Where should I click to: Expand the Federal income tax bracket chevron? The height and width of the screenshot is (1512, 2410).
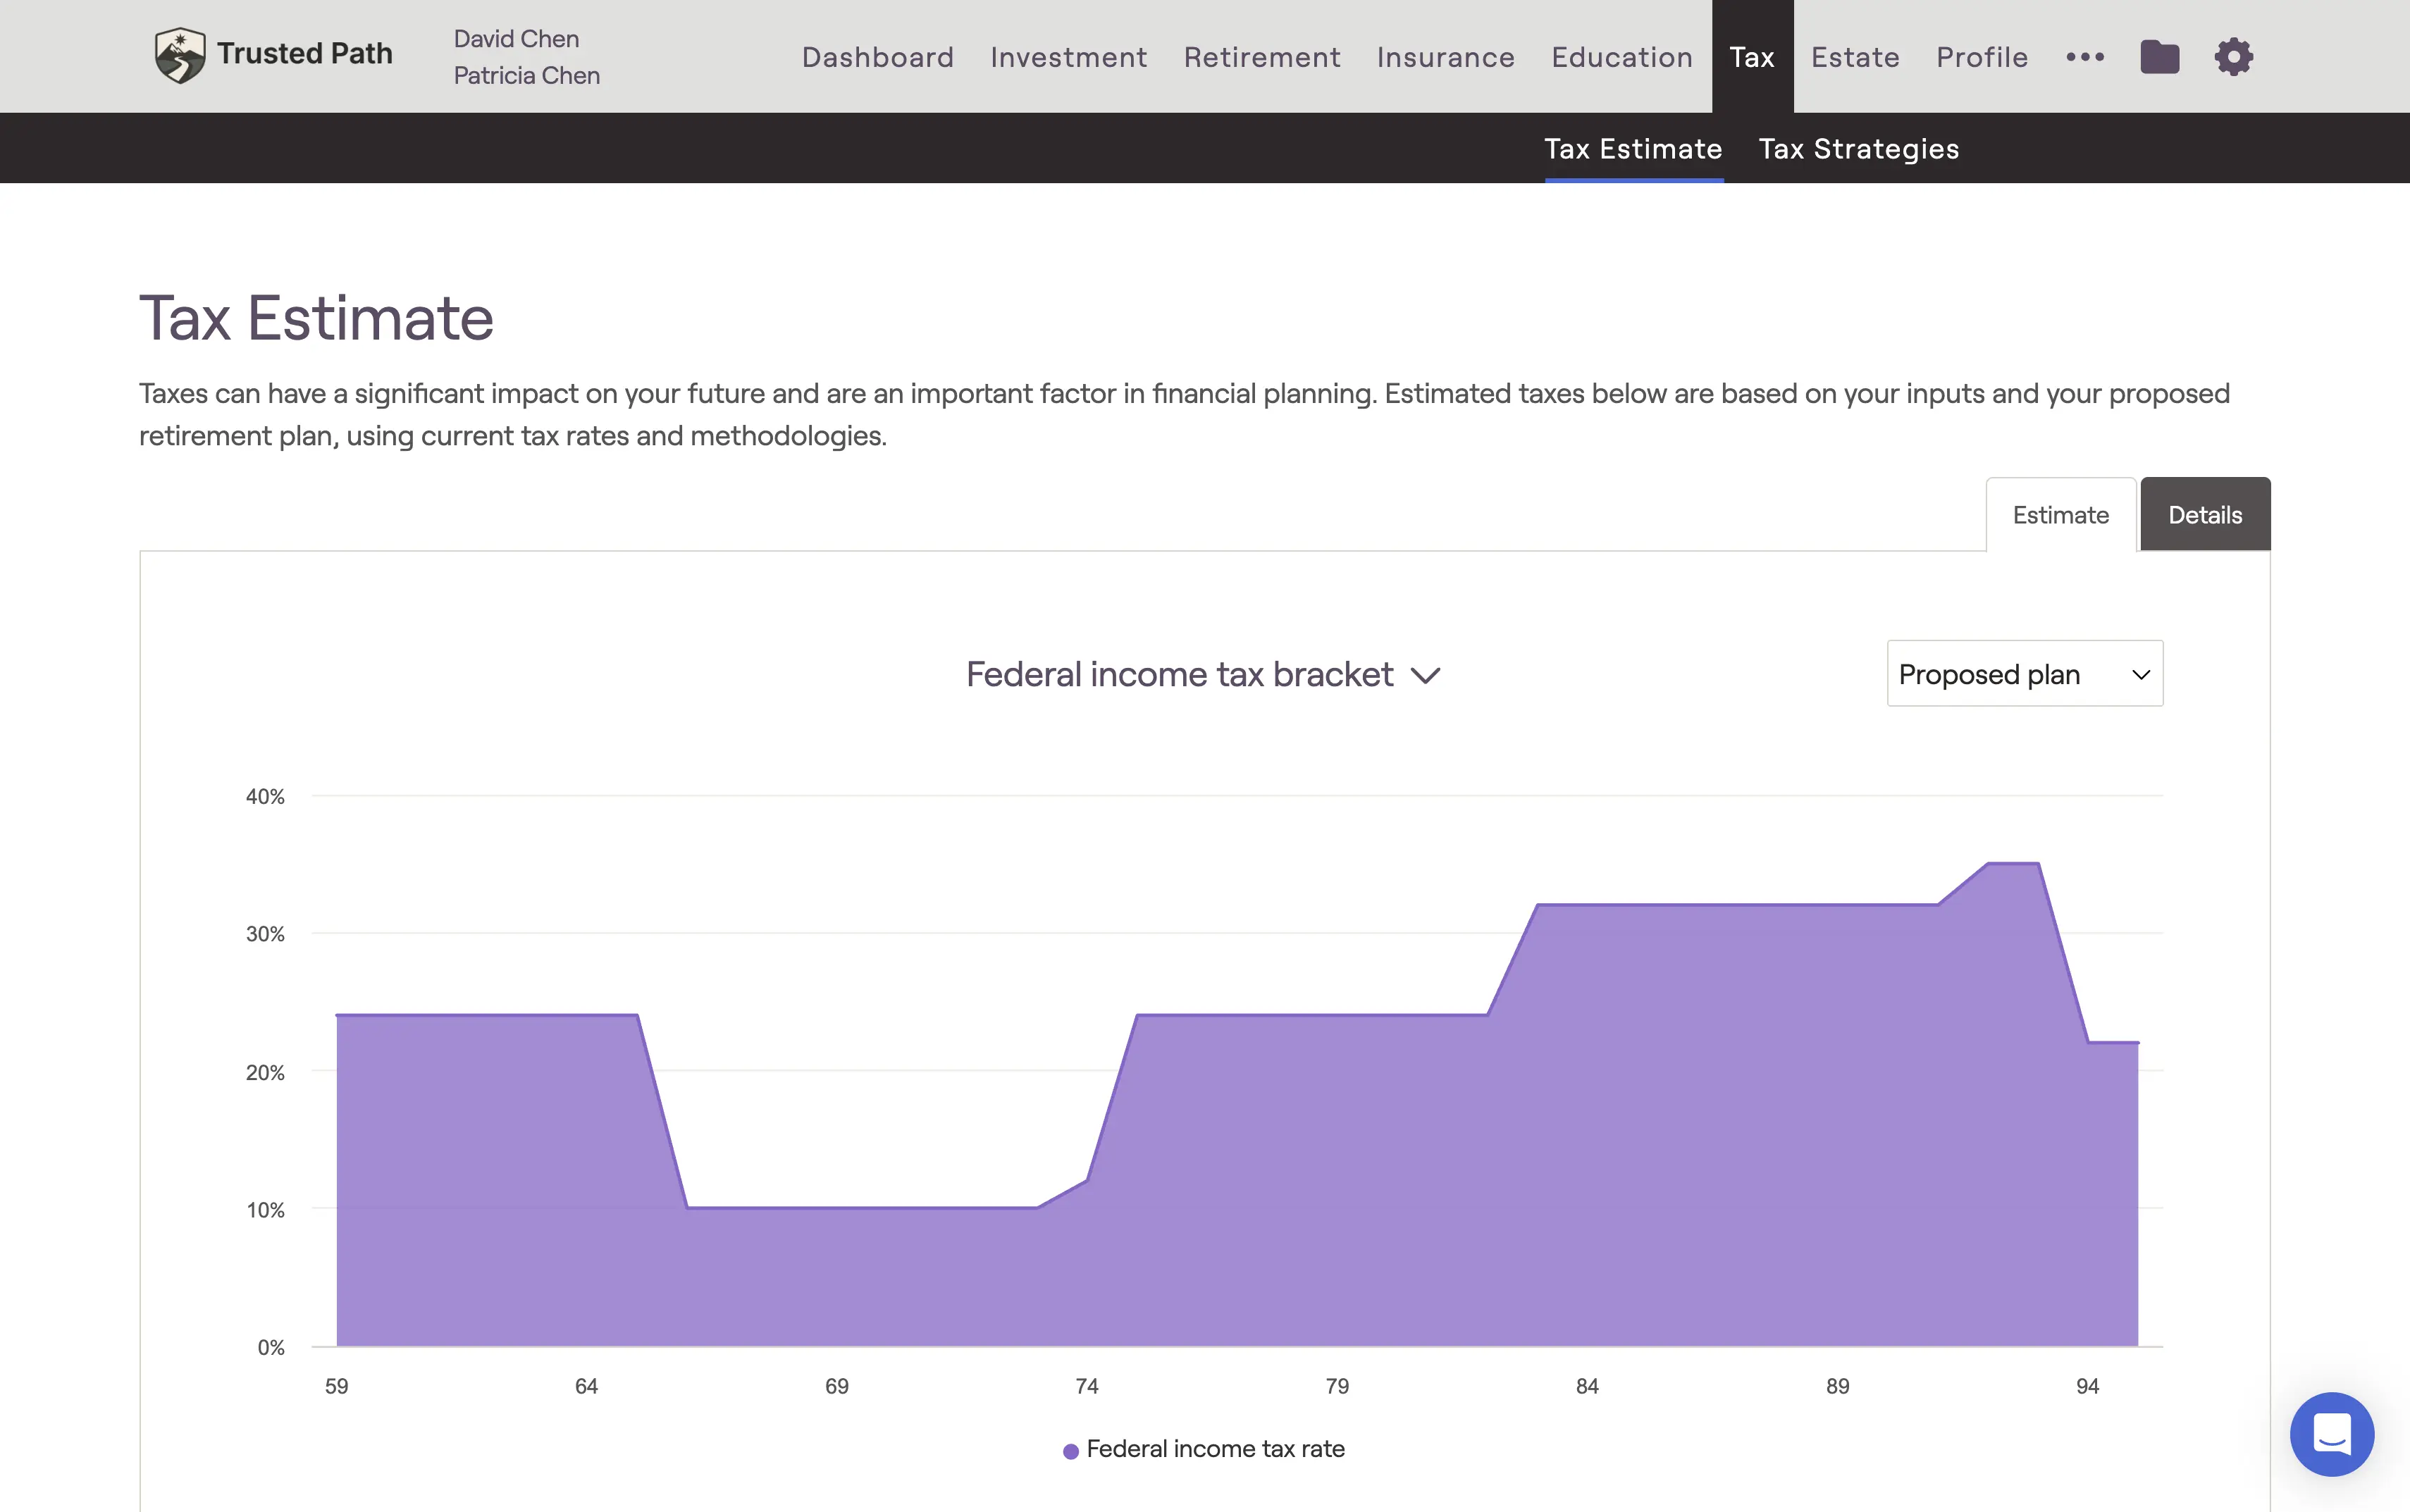pos(1425,676)
